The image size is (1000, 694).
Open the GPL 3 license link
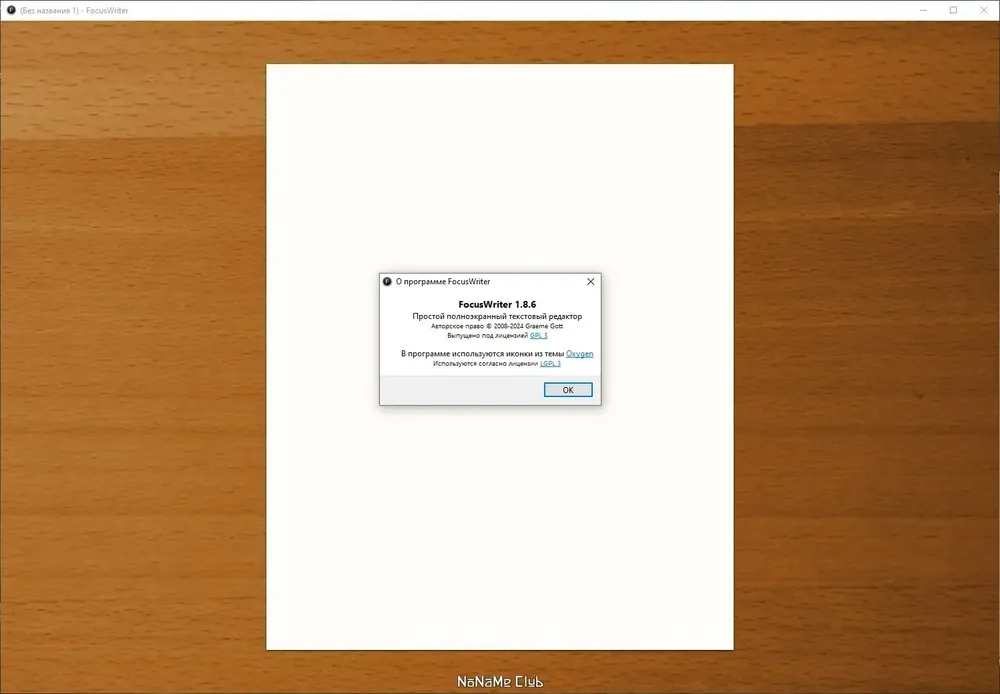(x=538, y=336)
